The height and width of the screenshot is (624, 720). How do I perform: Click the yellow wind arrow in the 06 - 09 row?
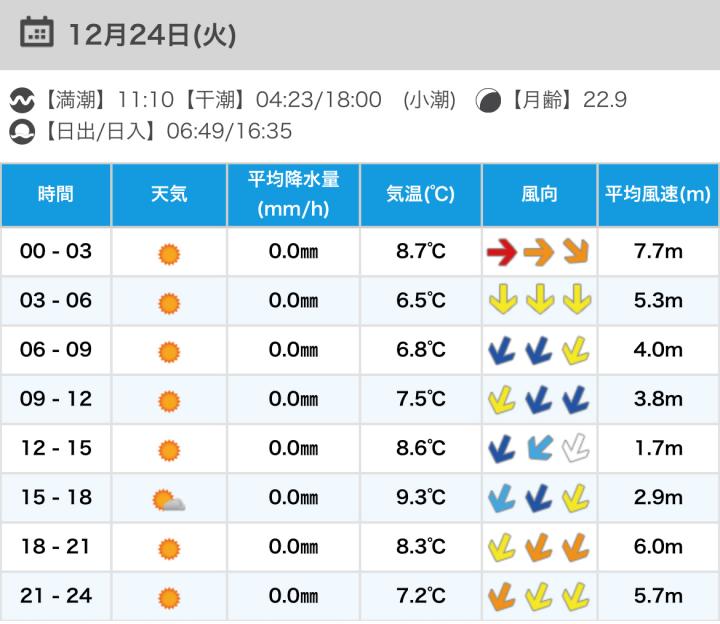pos(575,350)
